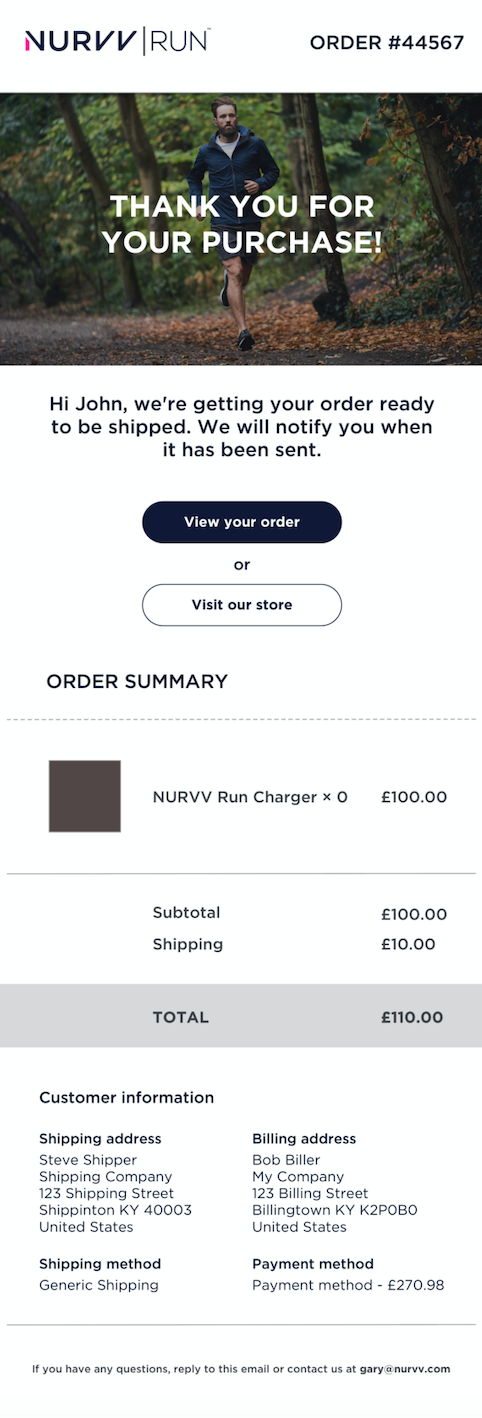
Task: Select the order number #44567 header
Action: point(387,42)
